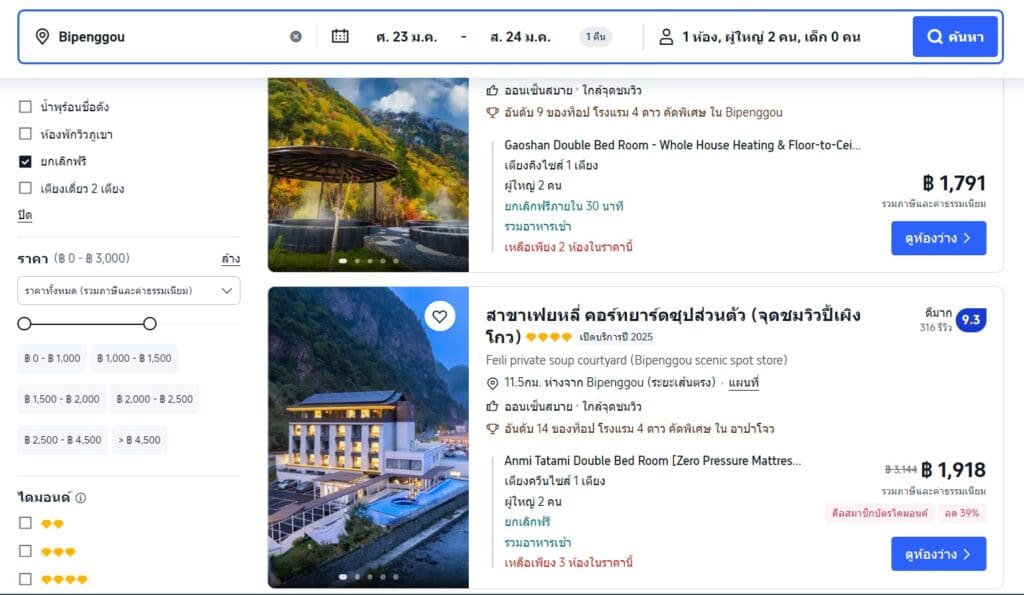Uncheck the ยกเลิกฟรี filter
The height and width of the screenshot is (595, 1024).
click(x=25, y=161)
